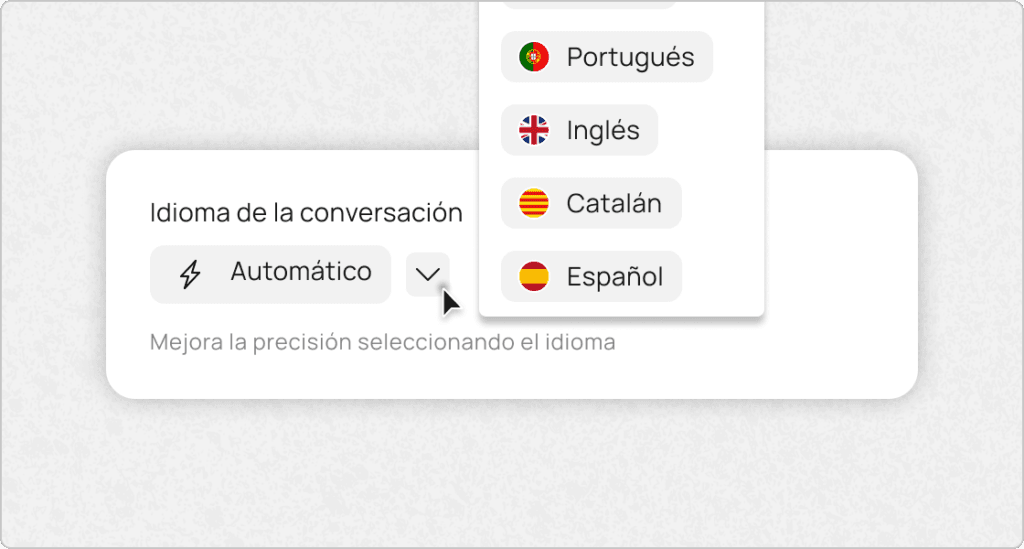The width and height of the screenshot is (1024, 549).
Task: Click the gray background below the white card
Action: [512, 470]
